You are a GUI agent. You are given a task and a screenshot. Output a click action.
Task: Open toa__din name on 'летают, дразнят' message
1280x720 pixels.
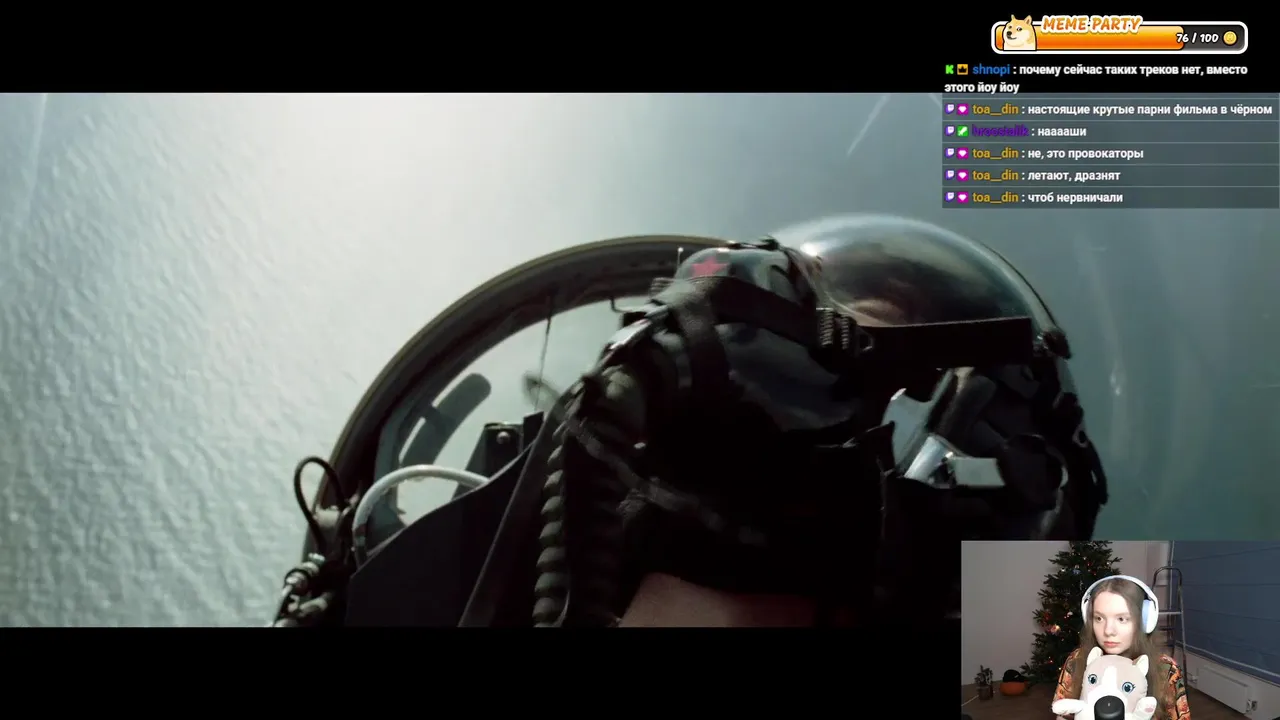pyautogui.click(x=995, y=176)
